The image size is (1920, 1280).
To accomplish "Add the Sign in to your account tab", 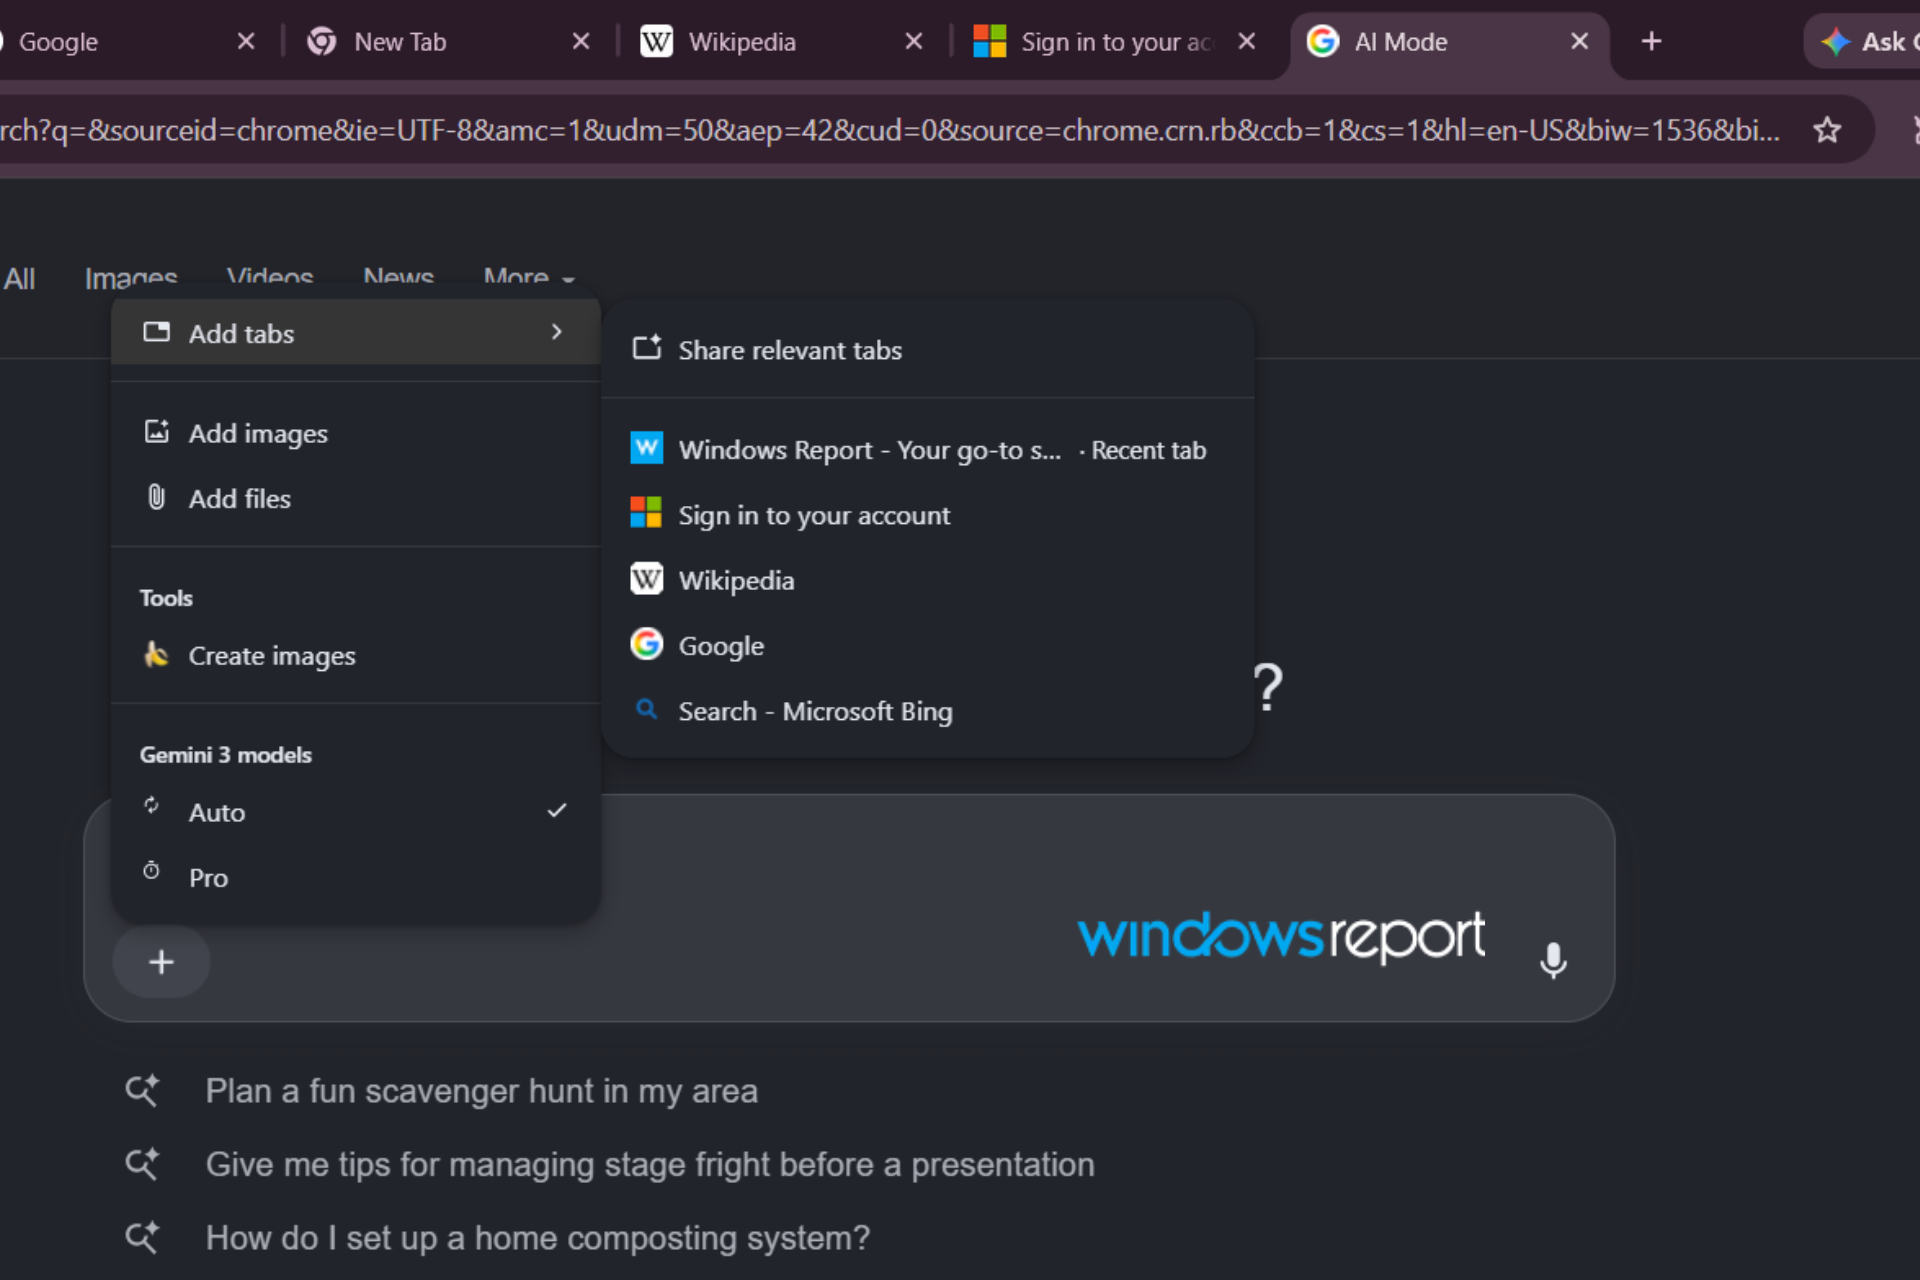I will pos(928,515).
